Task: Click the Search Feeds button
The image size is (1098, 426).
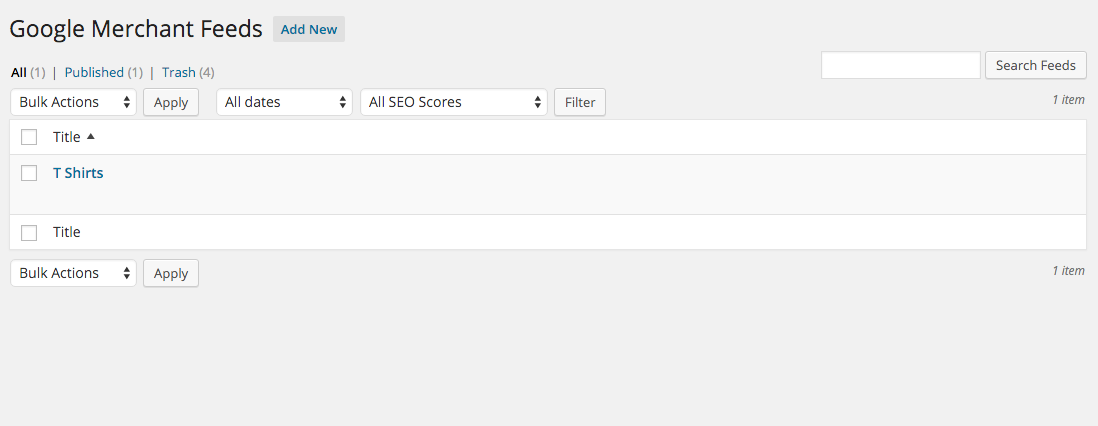Action: pyautogui.click(x=1036, y=65)
